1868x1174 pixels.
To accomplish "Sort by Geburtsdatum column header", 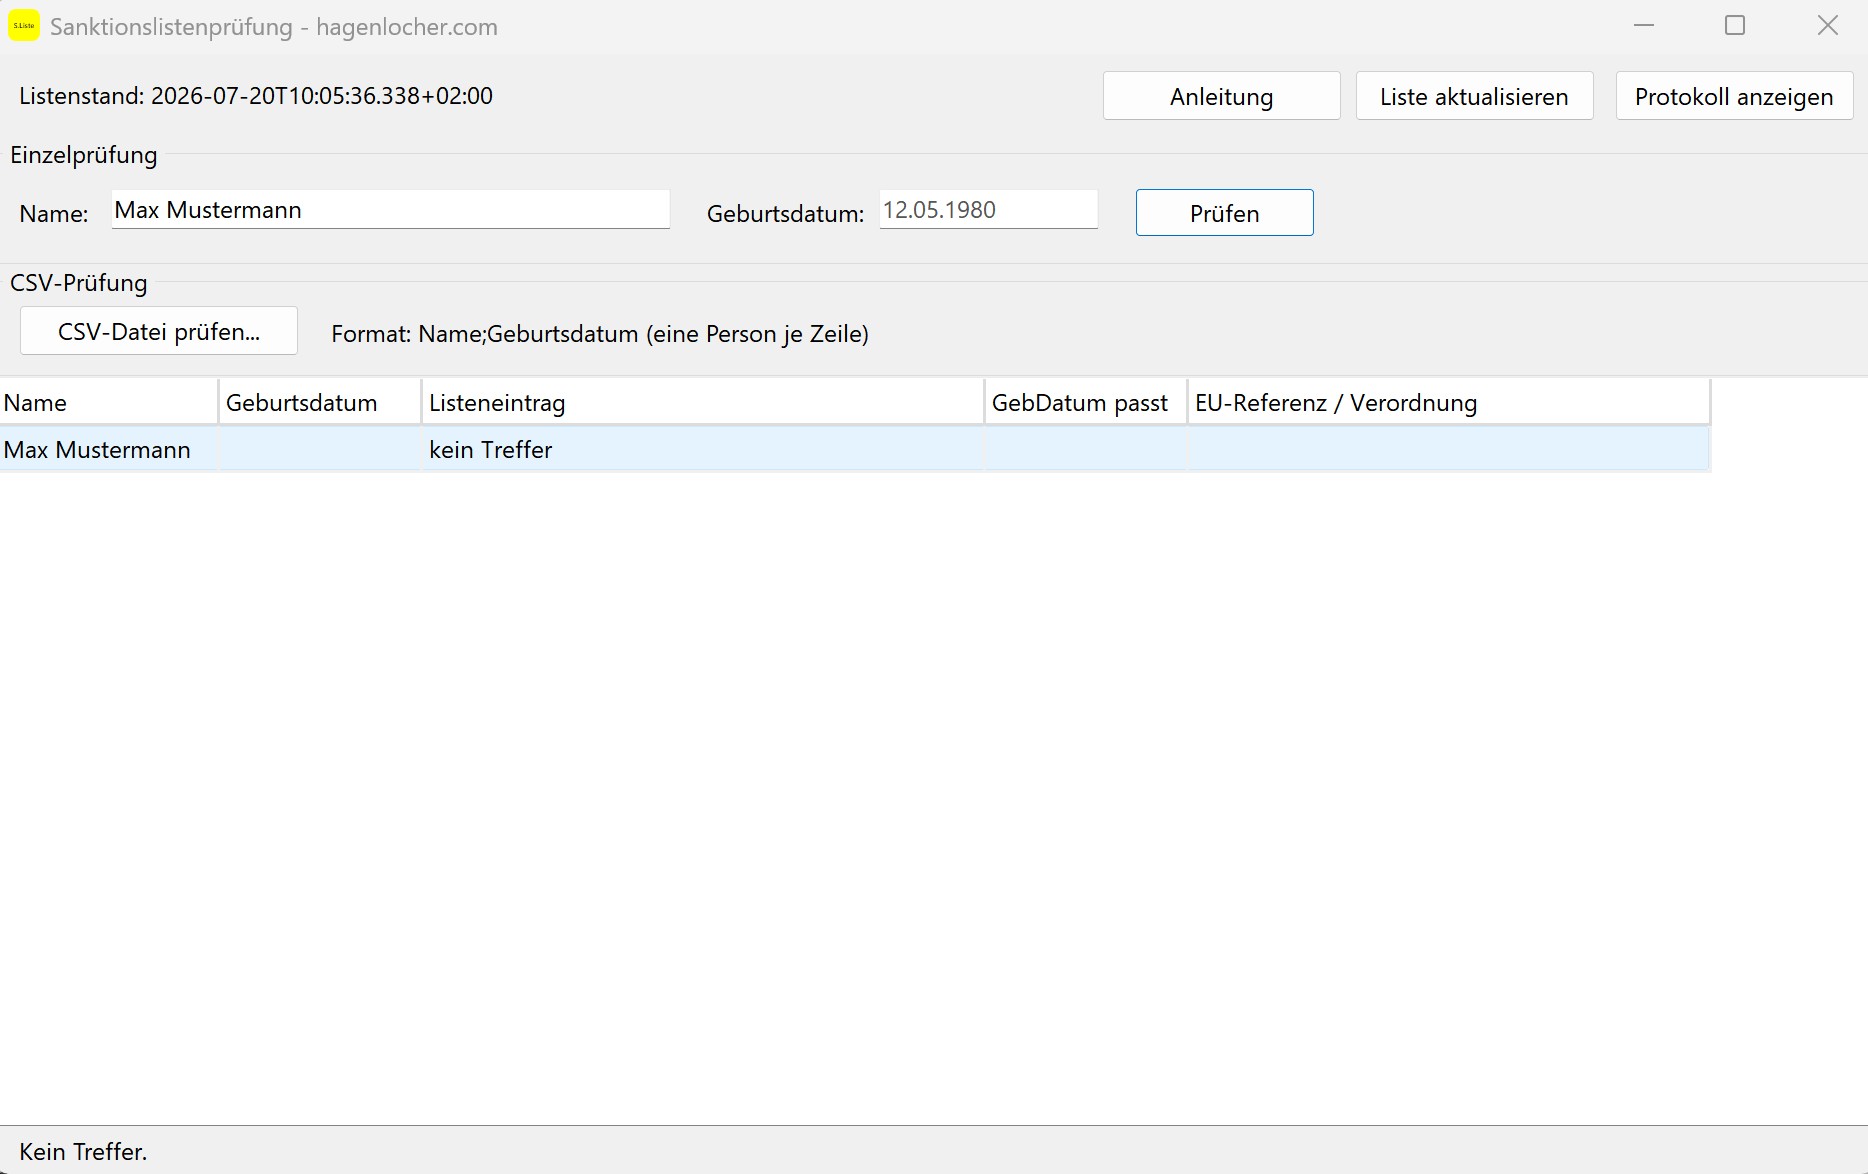I will click(x=320, y=403).
